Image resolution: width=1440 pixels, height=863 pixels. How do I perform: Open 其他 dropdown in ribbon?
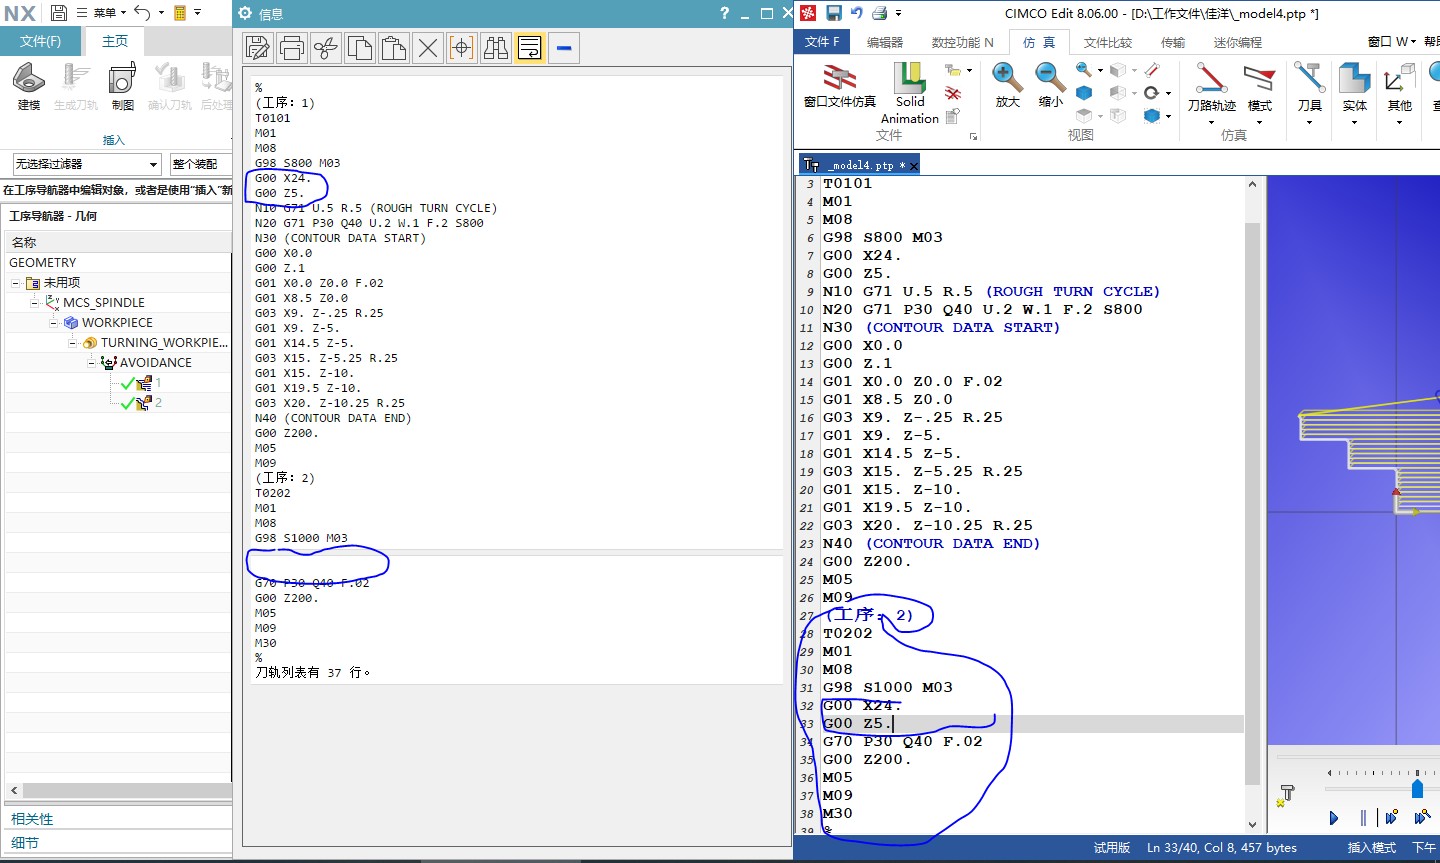[1399, 94]
